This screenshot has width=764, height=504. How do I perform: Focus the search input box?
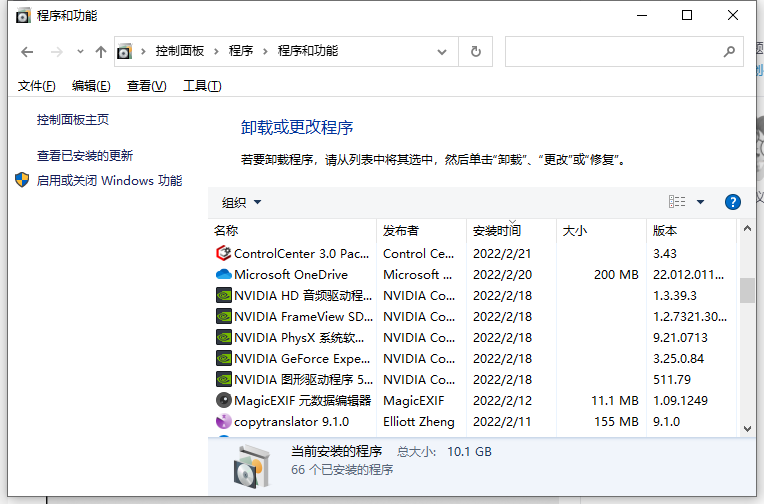click(614, 51)
